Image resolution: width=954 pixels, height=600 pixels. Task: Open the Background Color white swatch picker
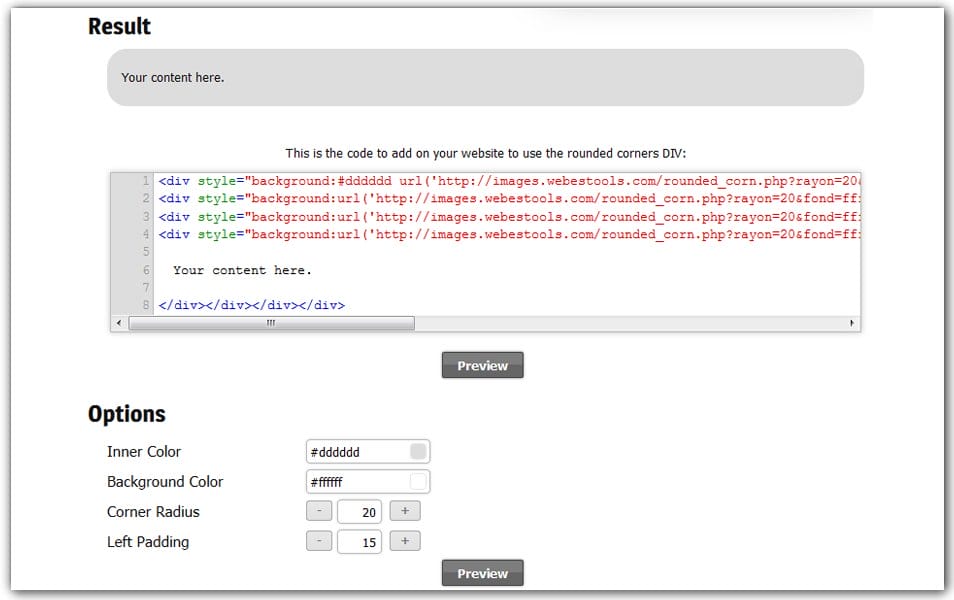418,482
